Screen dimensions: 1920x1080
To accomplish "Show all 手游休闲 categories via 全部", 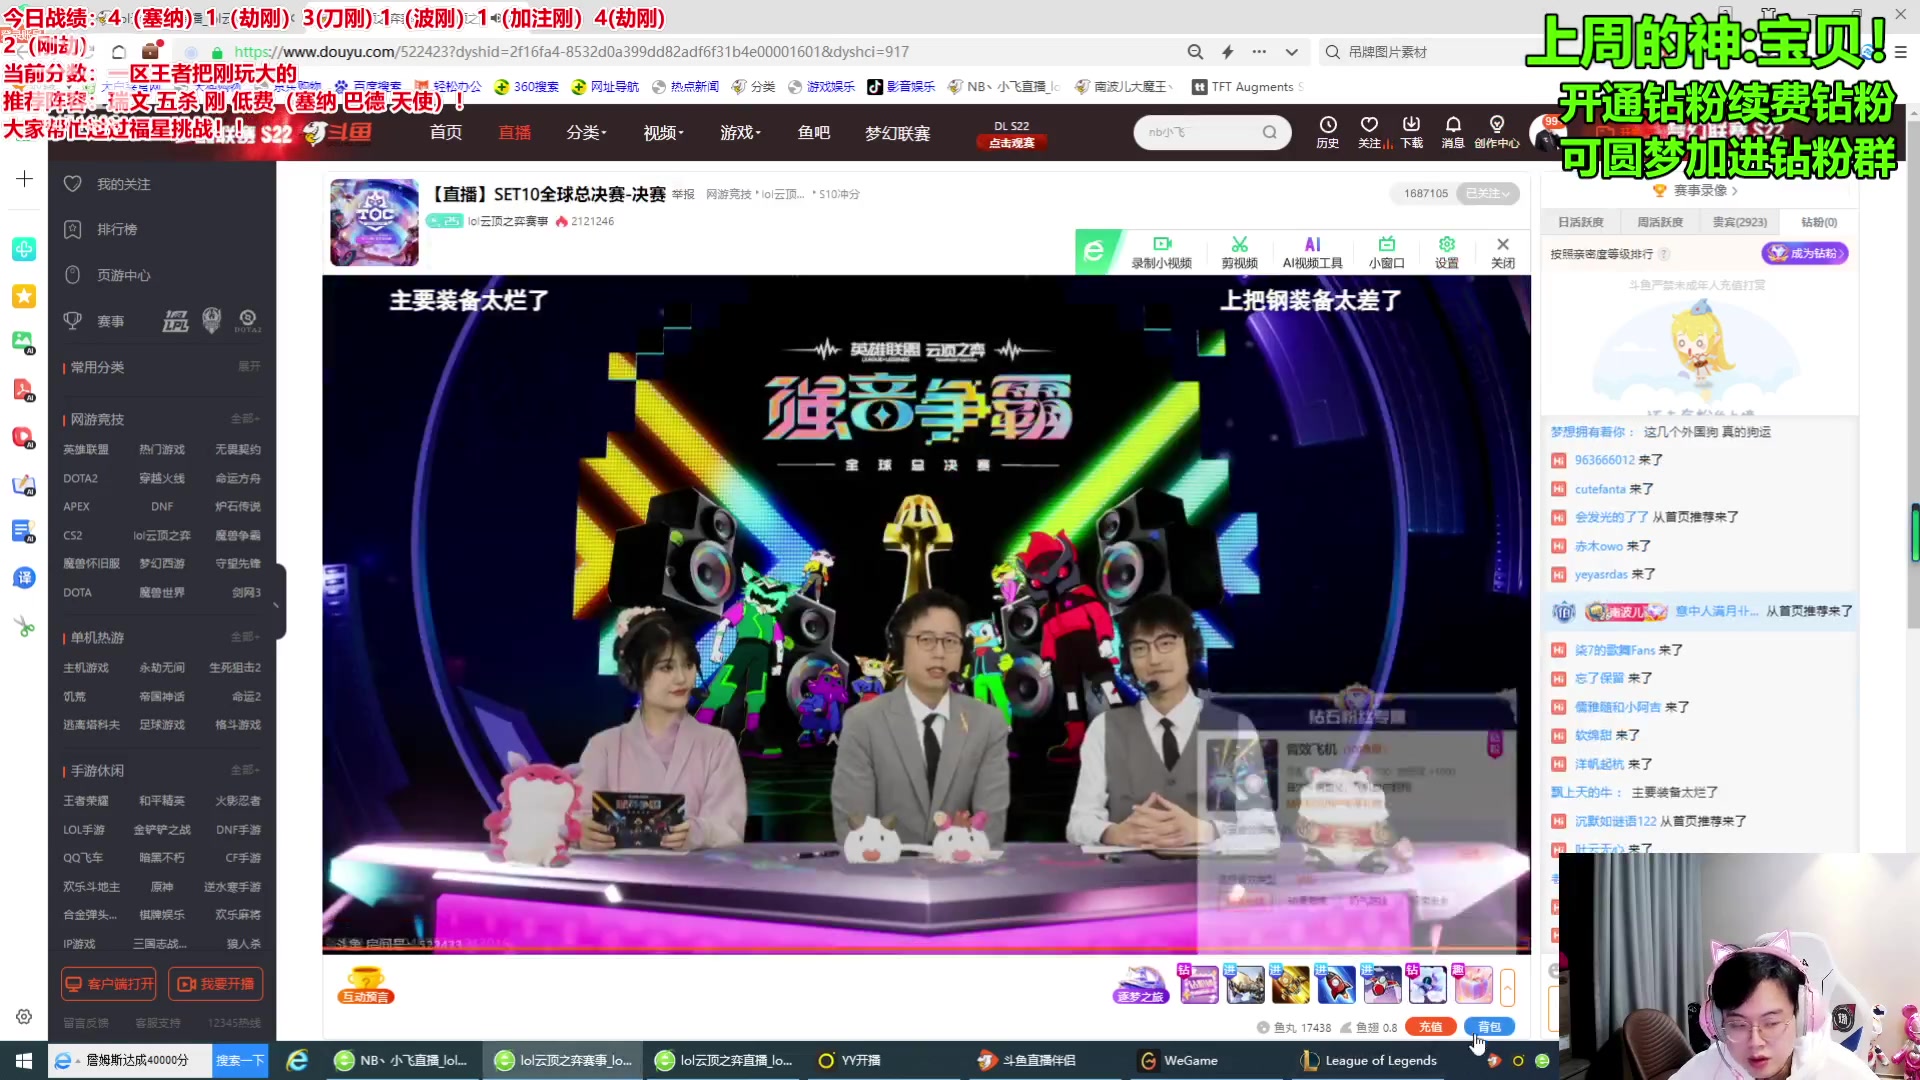I will coord(245,770).
